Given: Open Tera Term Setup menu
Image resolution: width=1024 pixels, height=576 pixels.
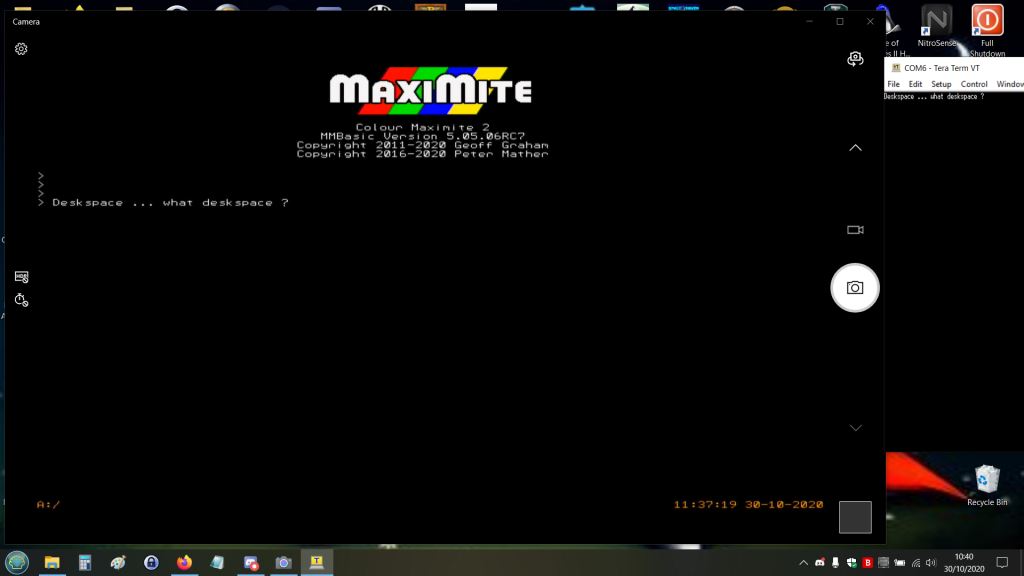Looking at the screenshot, I should click(x=941, y=84).
